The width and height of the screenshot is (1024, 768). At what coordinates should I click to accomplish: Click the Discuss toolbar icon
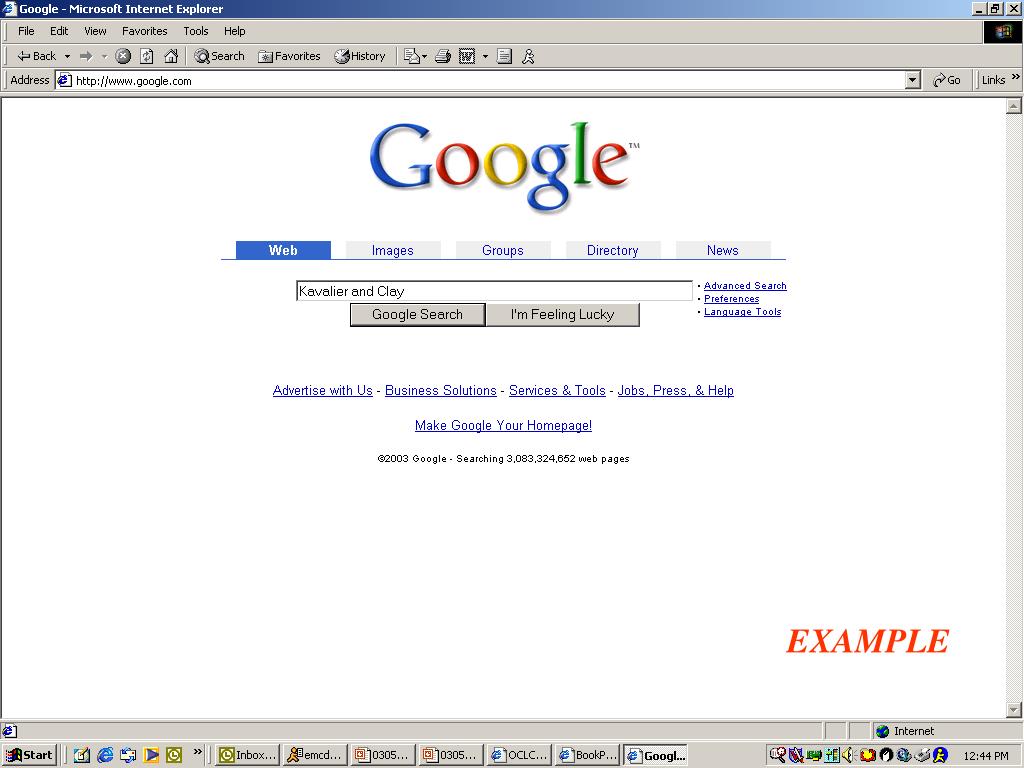(x=504, y=56)
